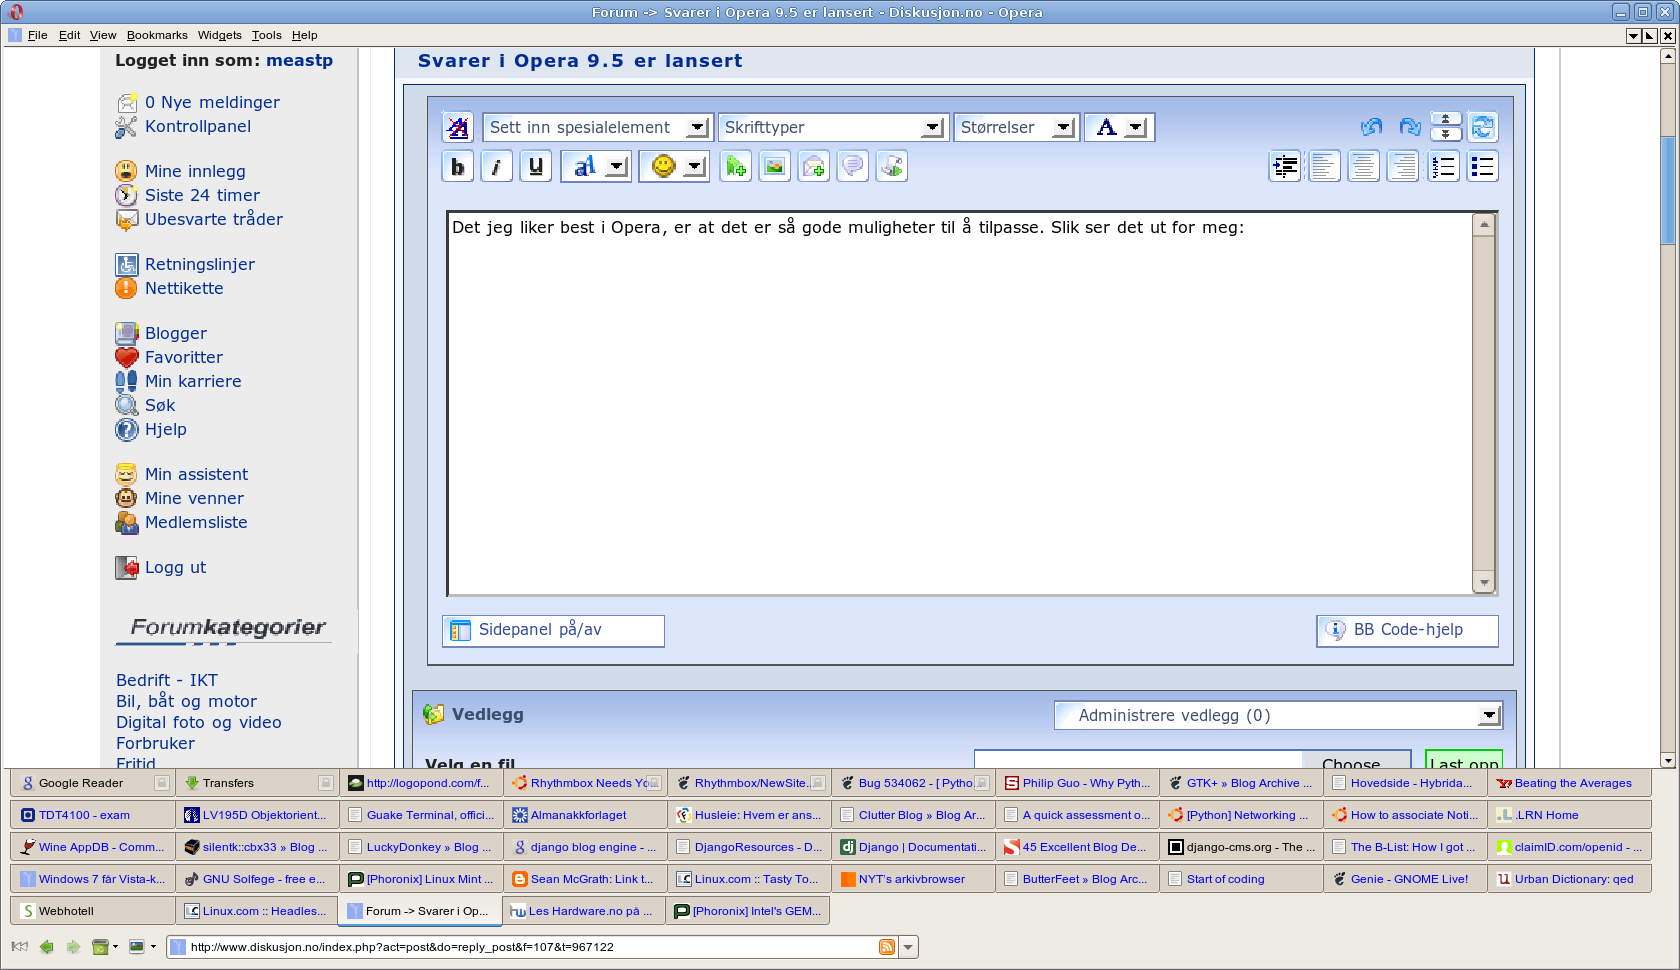The image size is (1680, 970).
Task: Expand the address bar history dropdown
Action: point(908,947)
